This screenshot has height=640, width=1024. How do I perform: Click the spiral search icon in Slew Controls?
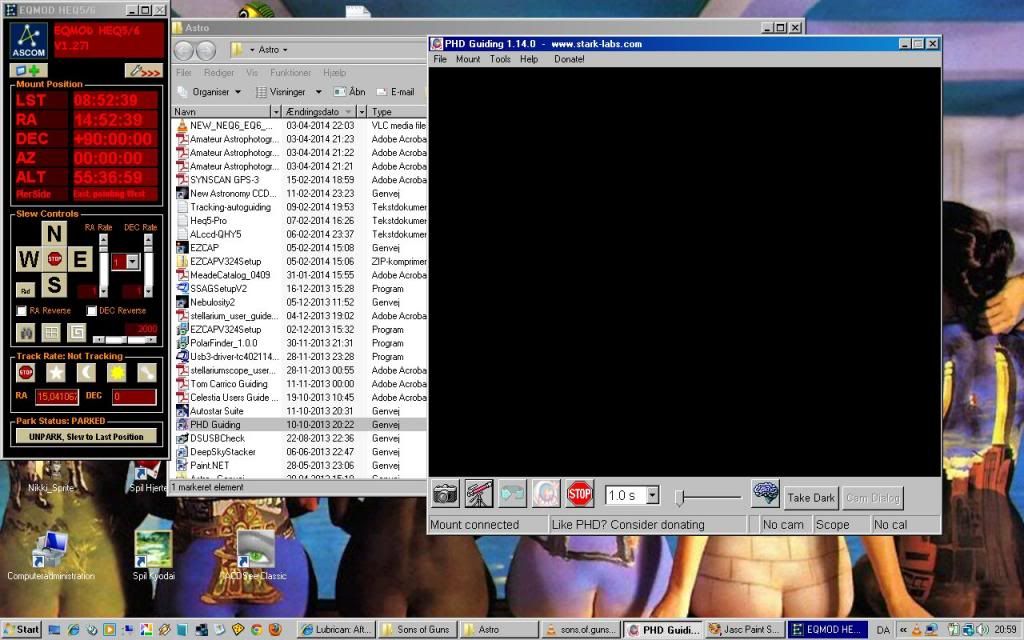76,332
